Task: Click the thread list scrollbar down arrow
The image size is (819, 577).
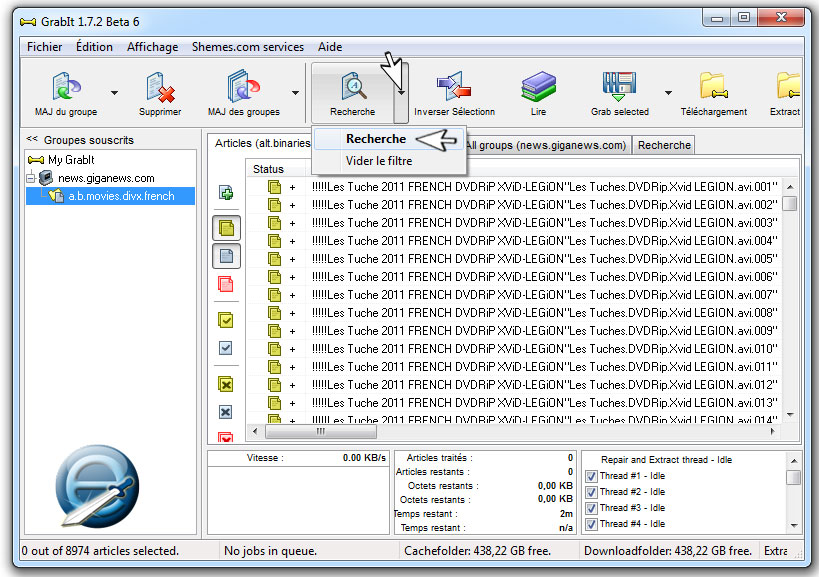Action: (x=794, y=525)
